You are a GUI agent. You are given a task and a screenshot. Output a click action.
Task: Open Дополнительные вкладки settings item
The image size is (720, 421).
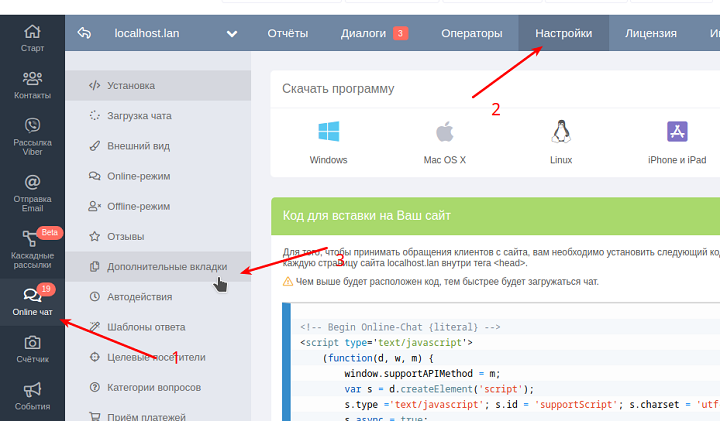tap(158, 267)
